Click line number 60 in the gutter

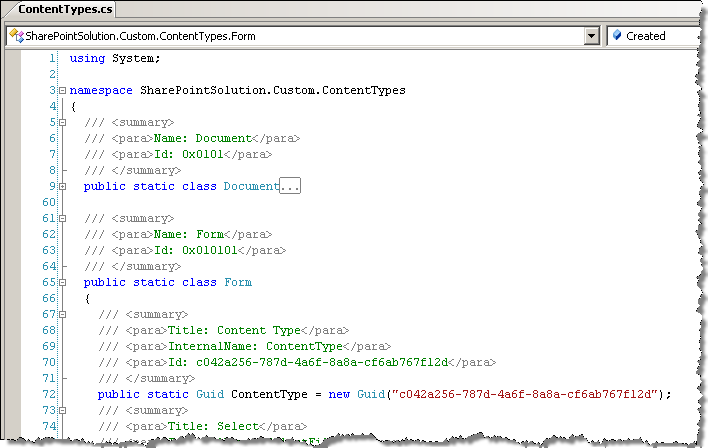coord(49,202)
